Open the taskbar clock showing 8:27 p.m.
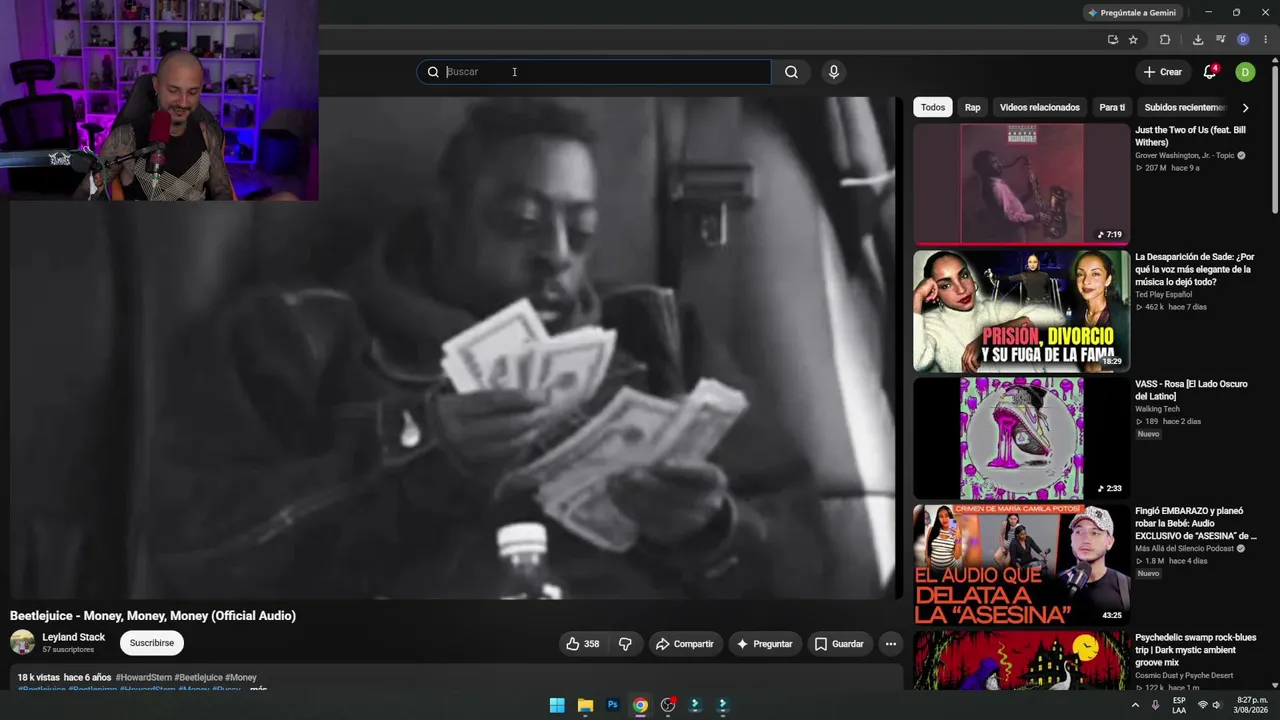 [x=1250, y=705]
